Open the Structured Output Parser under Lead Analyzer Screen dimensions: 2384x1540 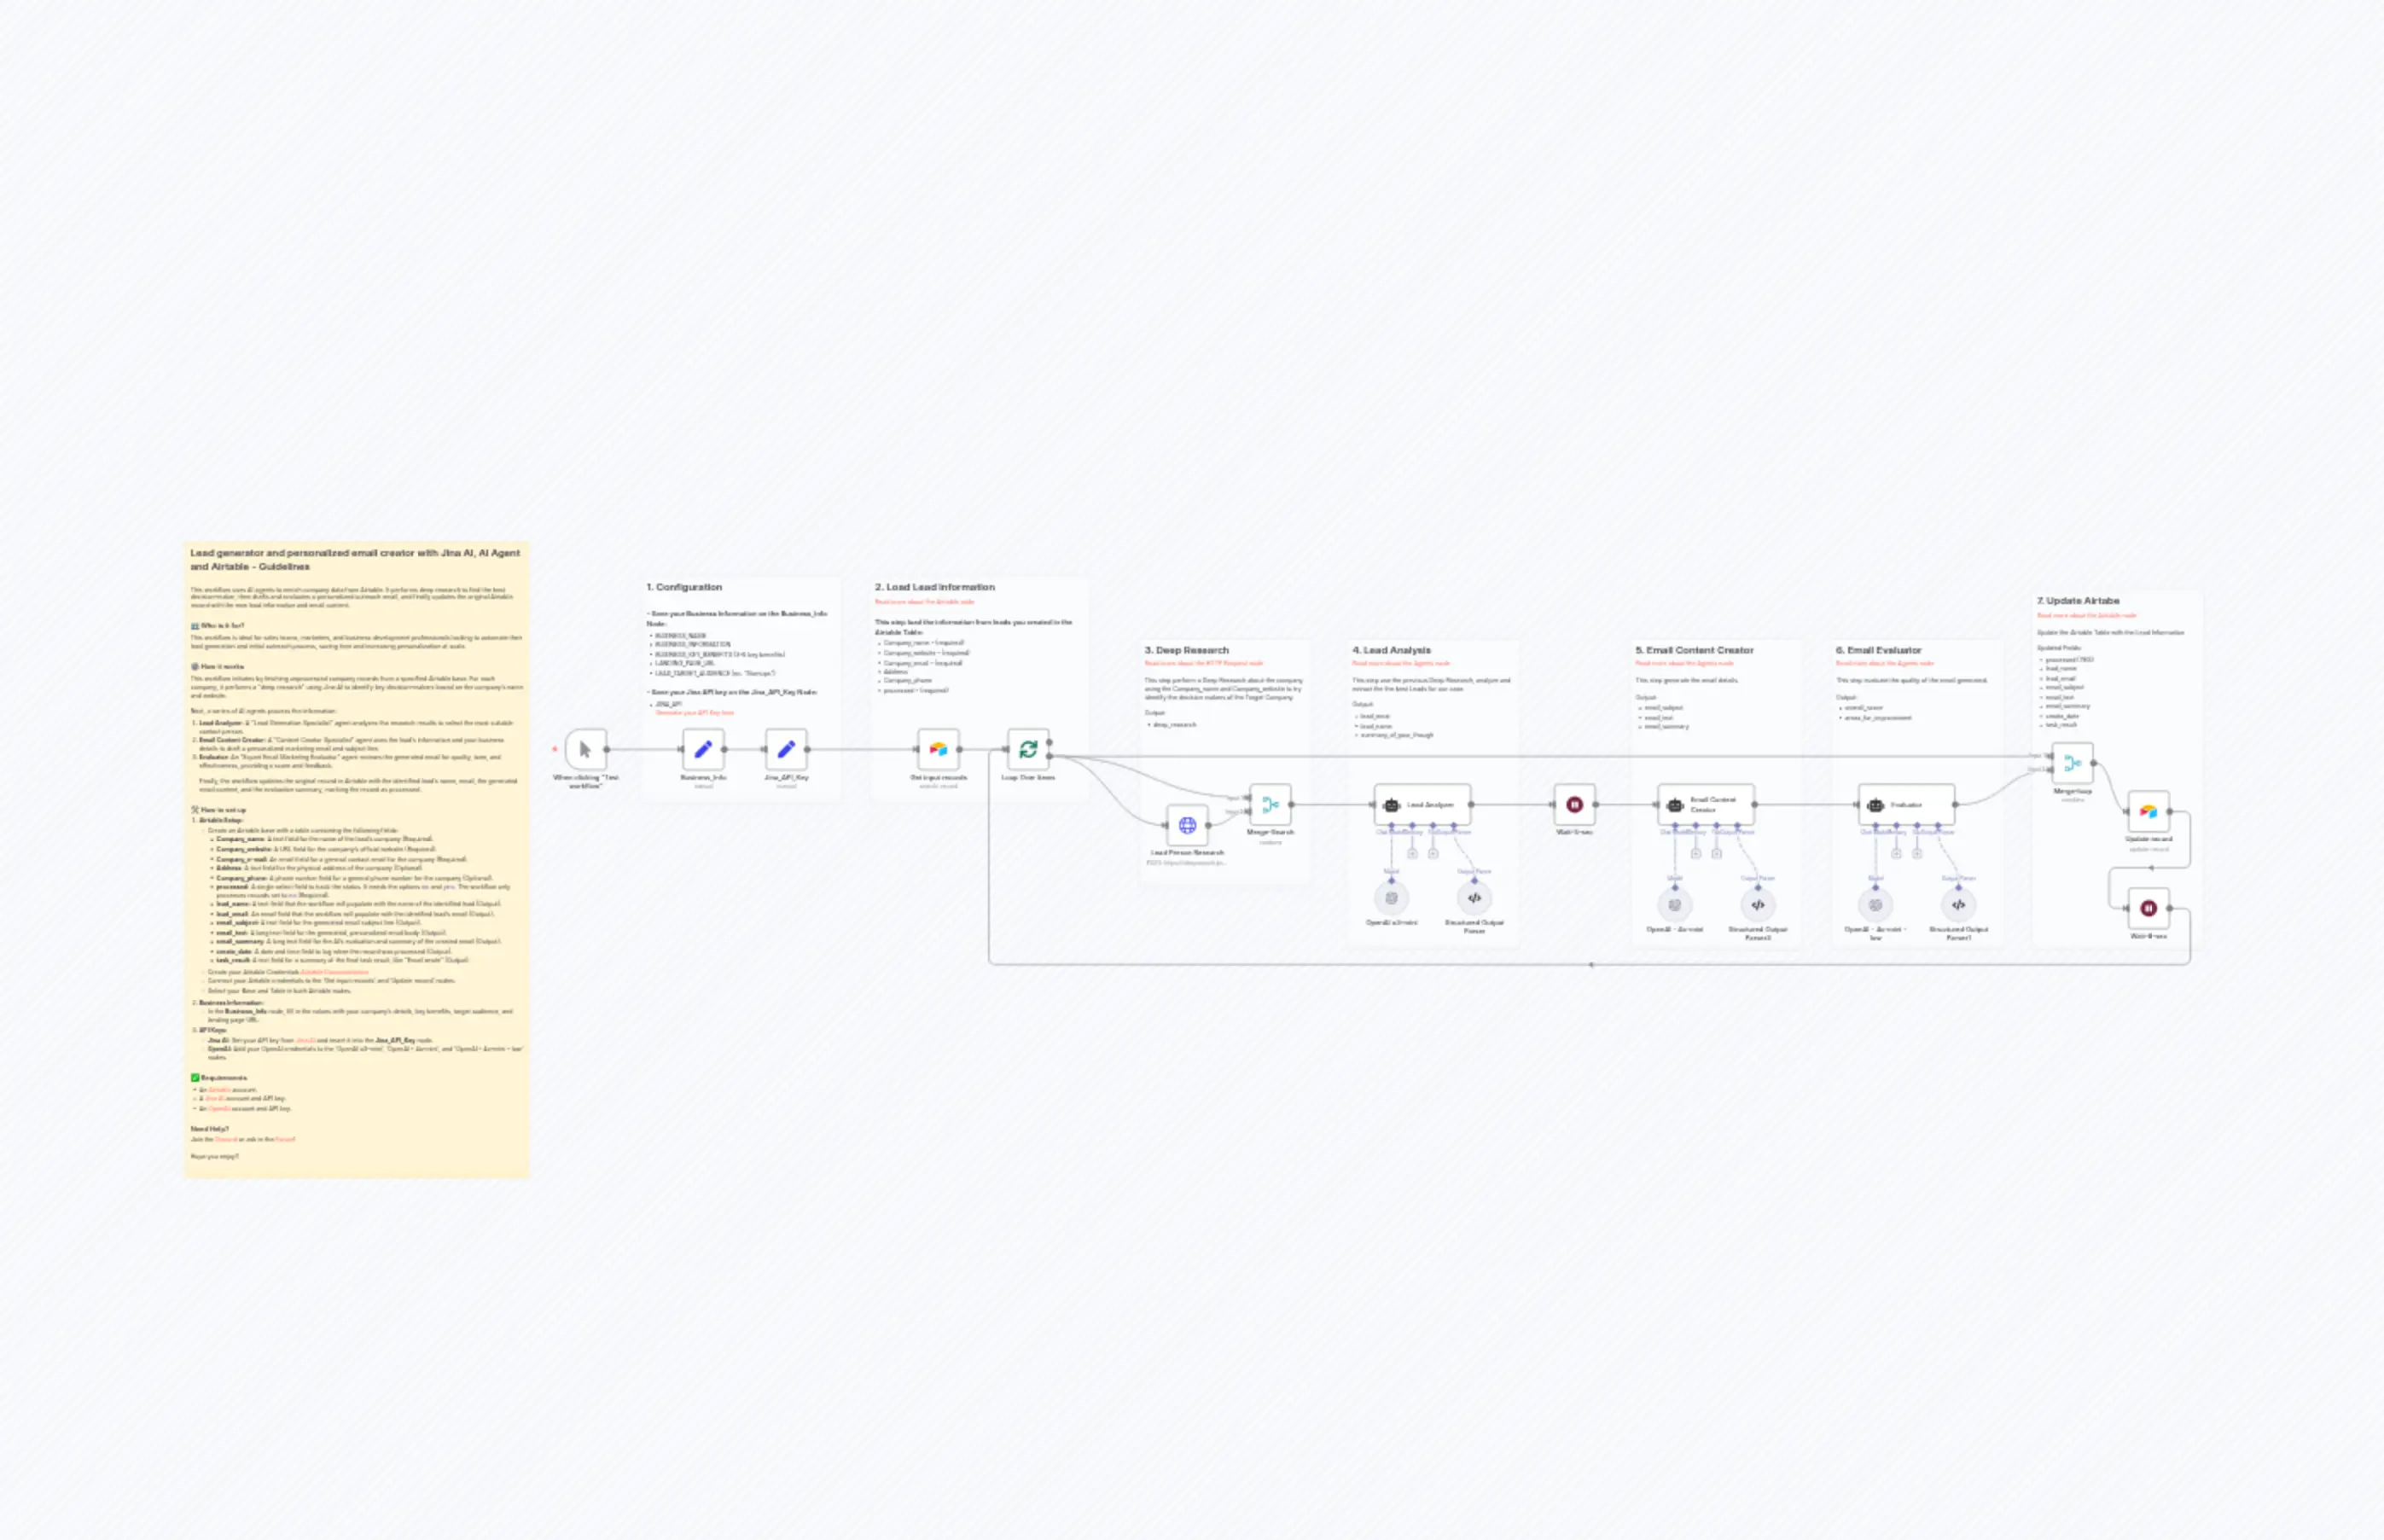coord(1475,897)
